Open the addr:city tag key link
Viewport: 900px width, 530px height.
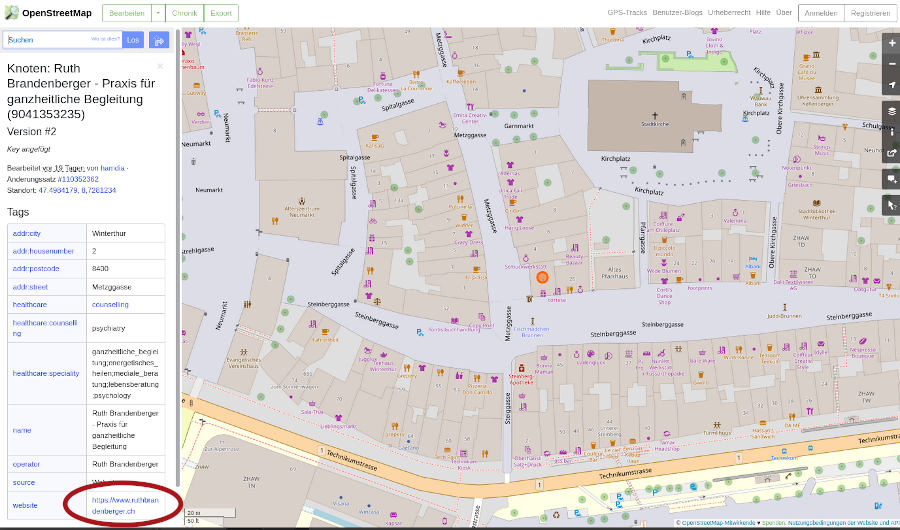pos(26,234)
